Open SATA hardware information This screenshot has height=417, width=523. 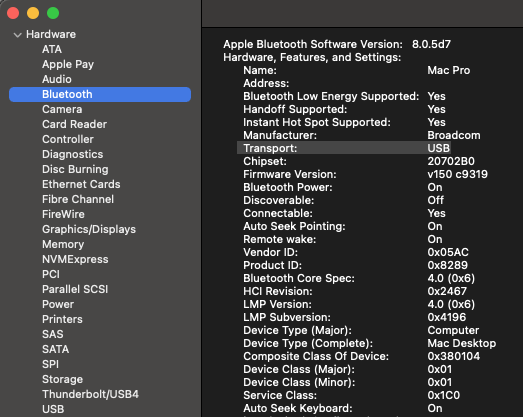(55, 350)
